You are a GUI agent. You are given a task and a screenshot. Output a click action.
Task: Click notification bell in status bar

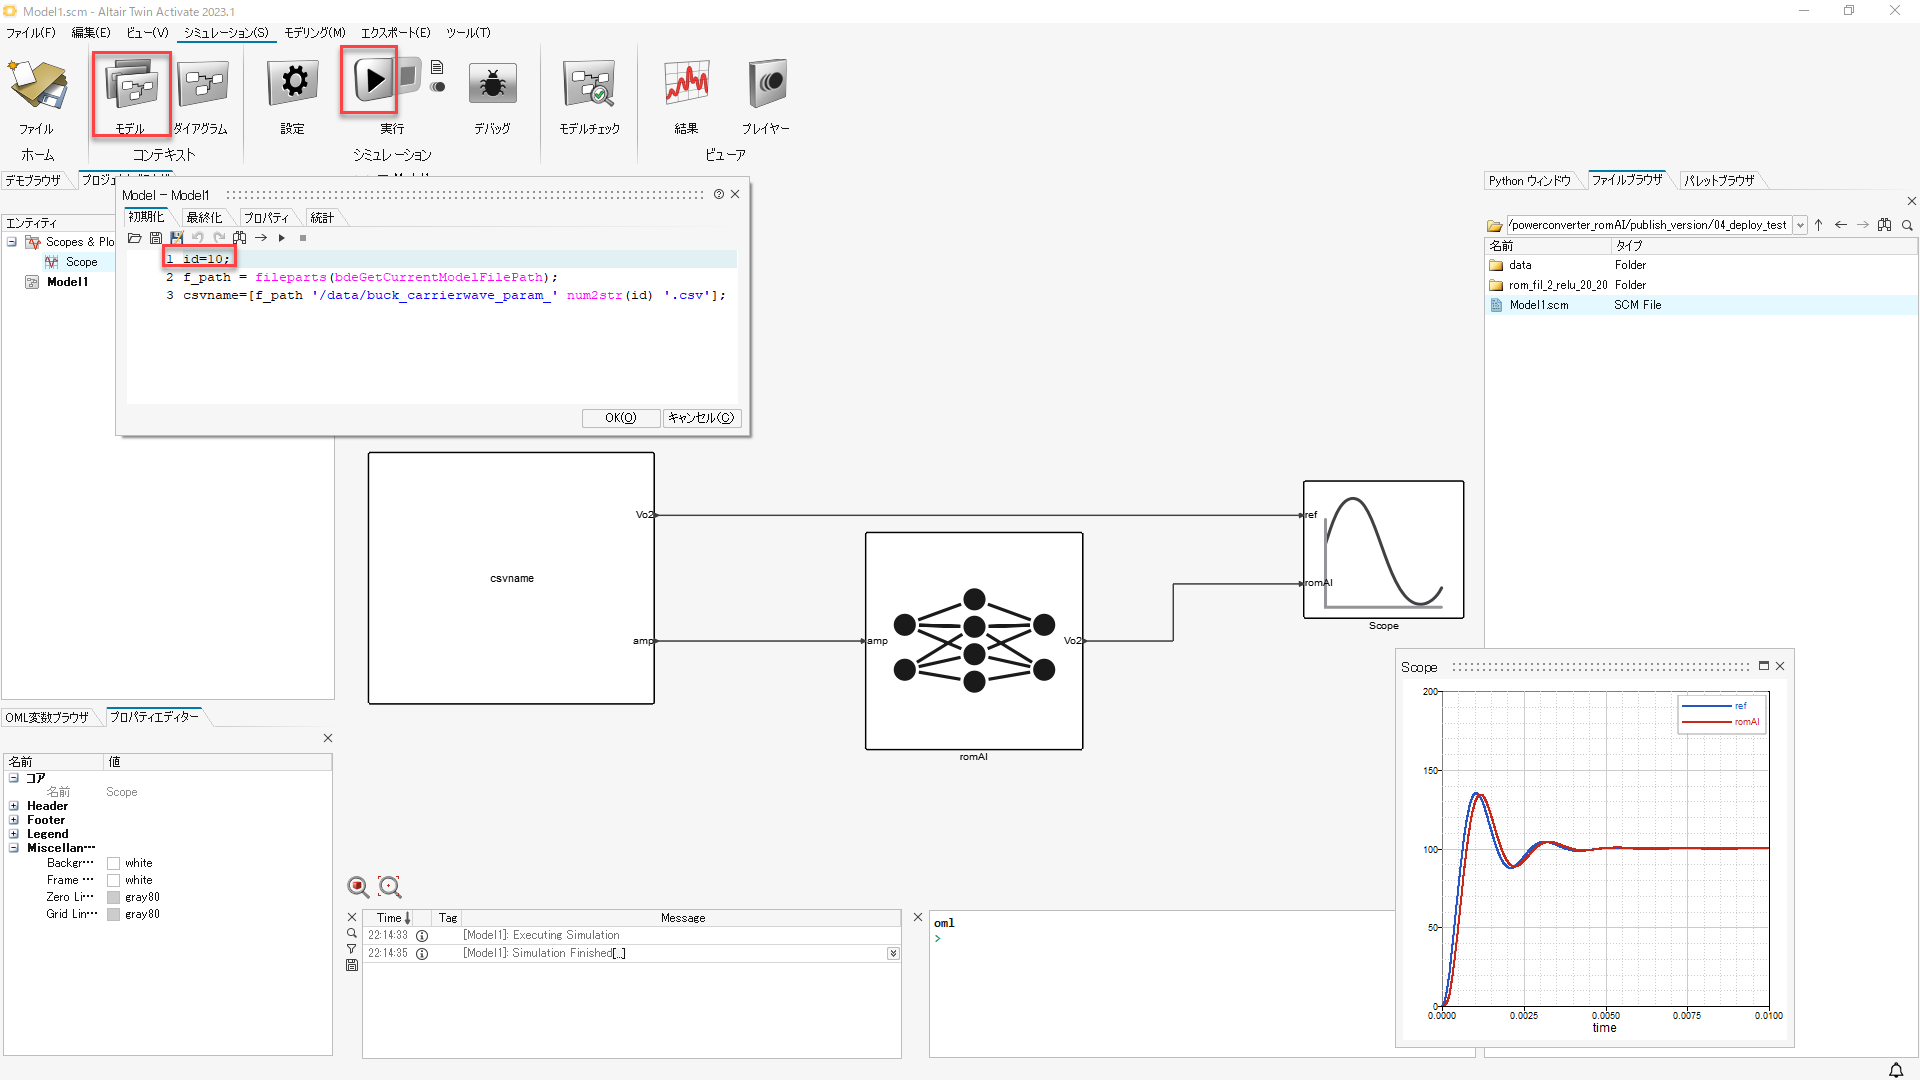click(x=1896, y=1070)
